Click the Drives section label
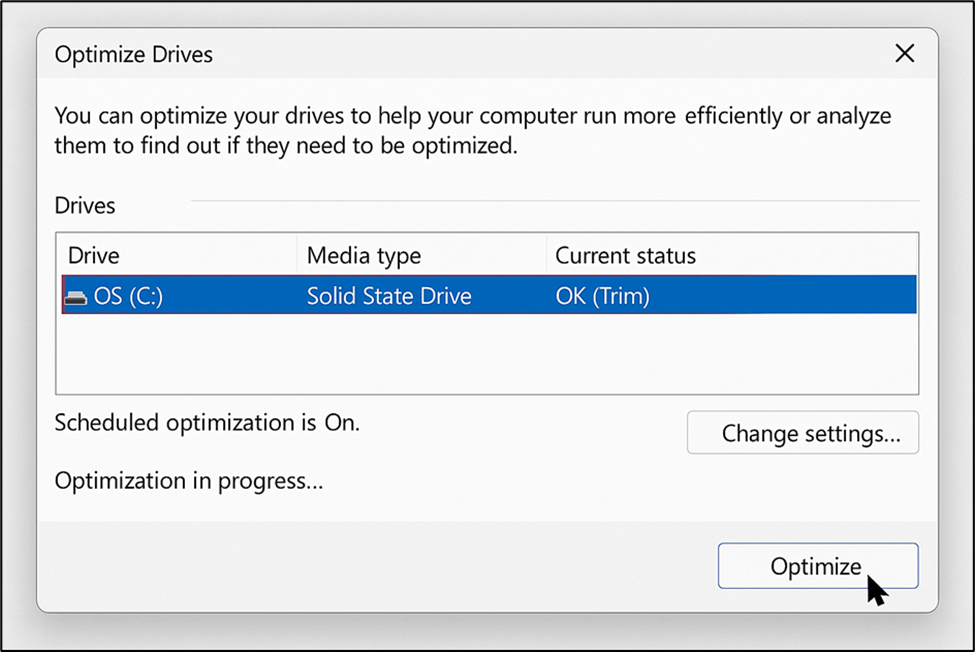 point(85,206)
